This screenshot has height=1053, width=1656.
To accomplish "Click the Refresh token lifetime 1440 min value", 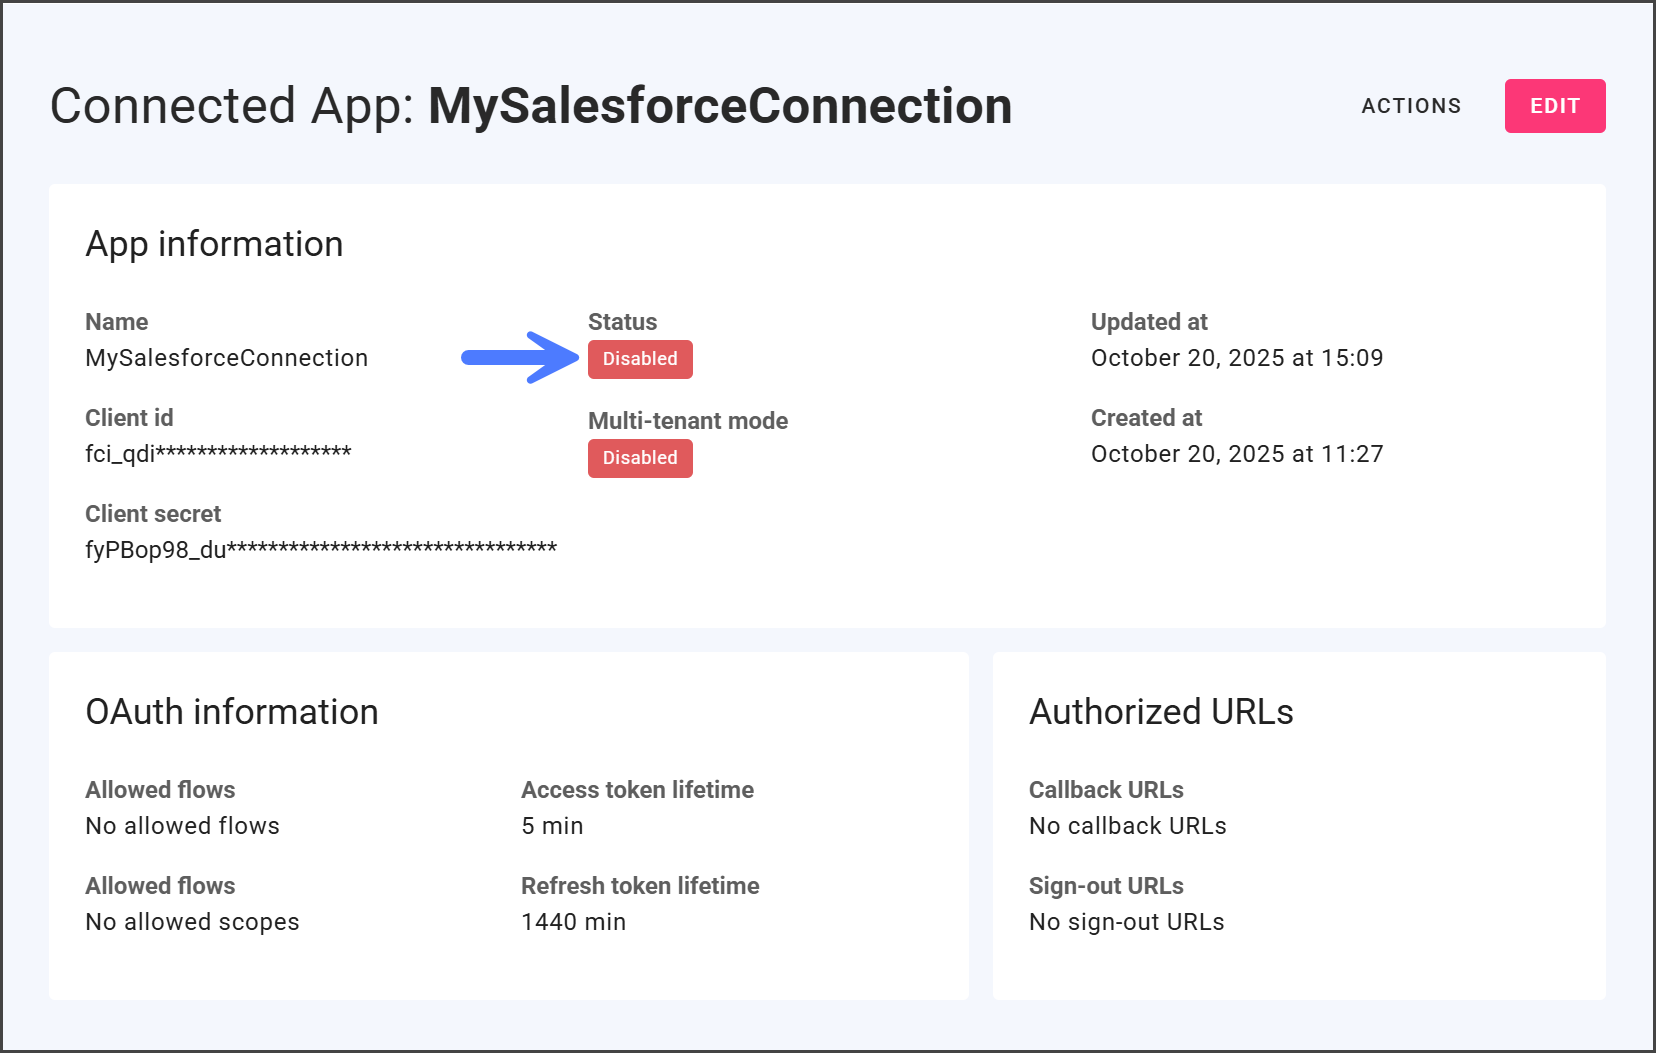I will click(x=573, y=922).
